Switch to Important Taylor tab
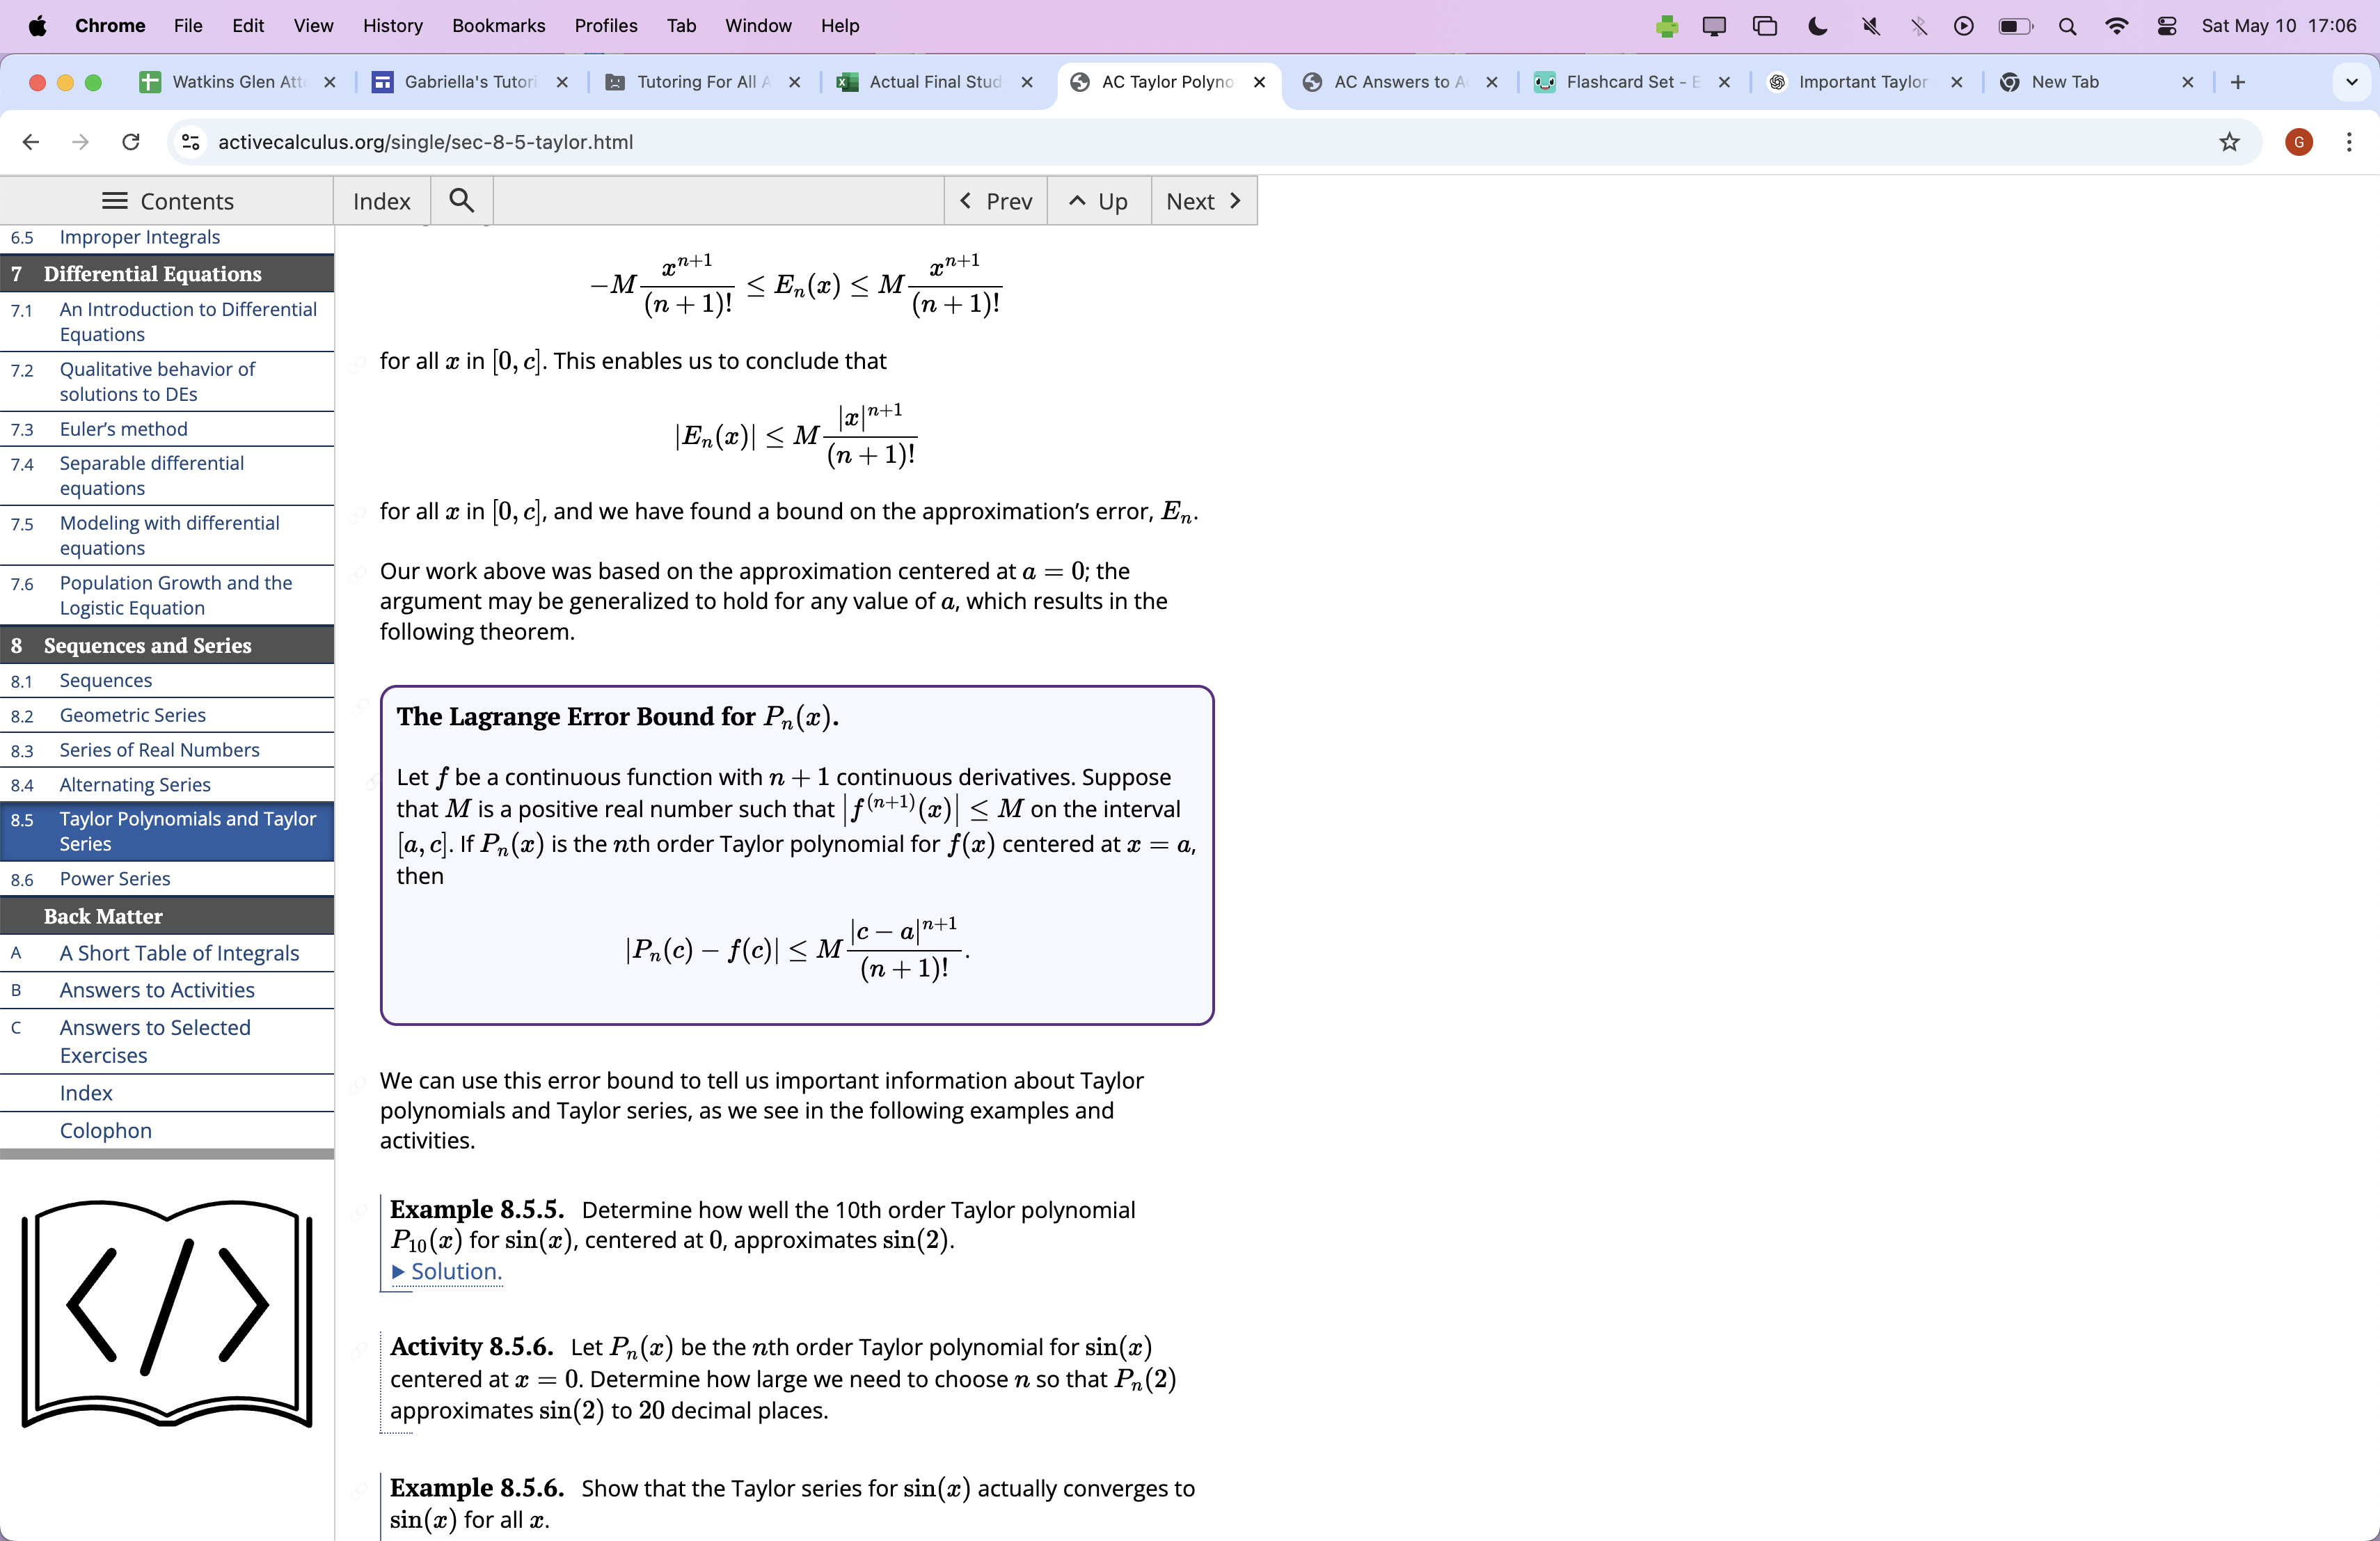Viewport: 2380px width, 1541px height. [1863, 82]
